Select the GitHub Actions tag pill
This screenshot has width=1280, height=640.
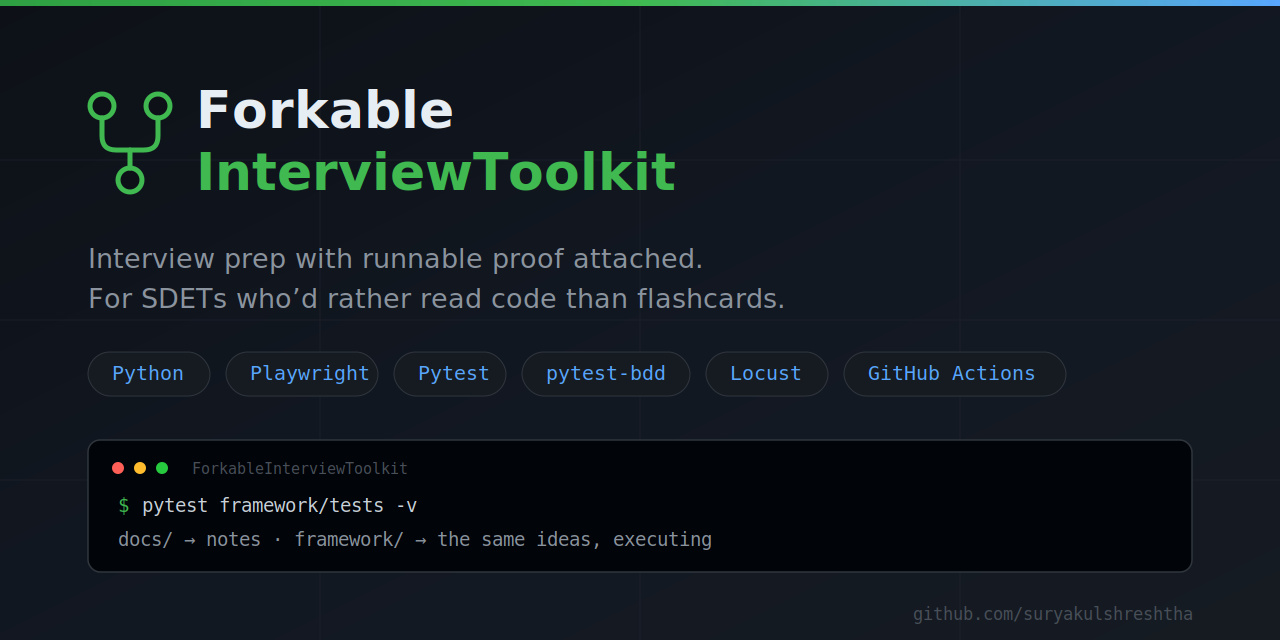tap(955, 374)
